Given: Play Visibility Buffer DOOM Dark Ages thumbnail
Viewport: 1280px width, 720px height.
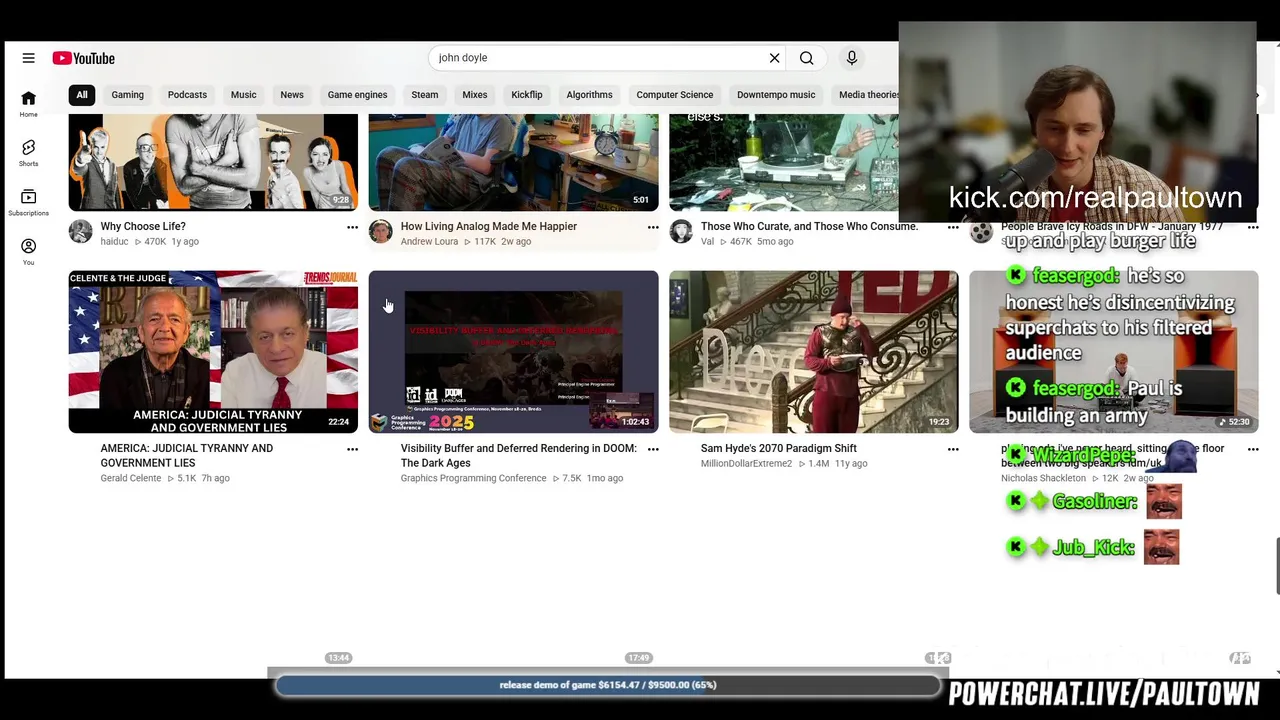Looking at the screenshot, I should tap(513, 352).
